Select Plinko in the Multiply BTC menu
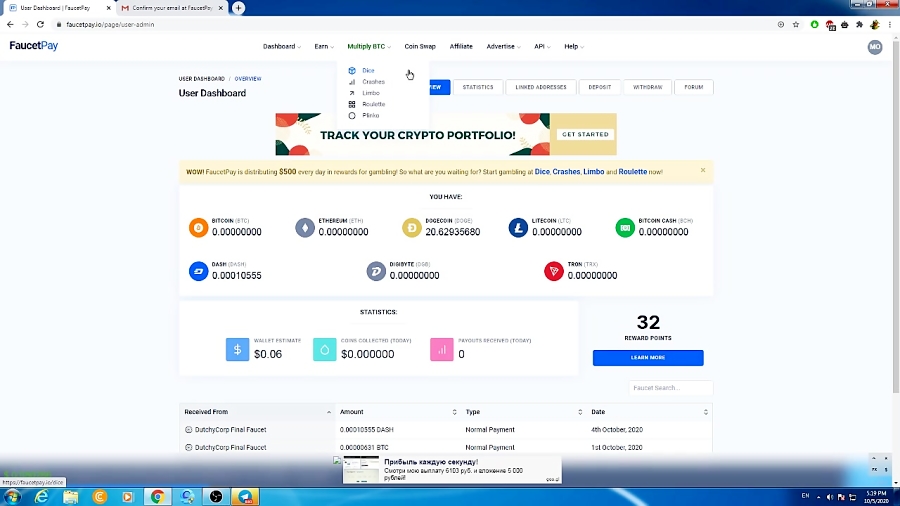 [x=371, y=115]
